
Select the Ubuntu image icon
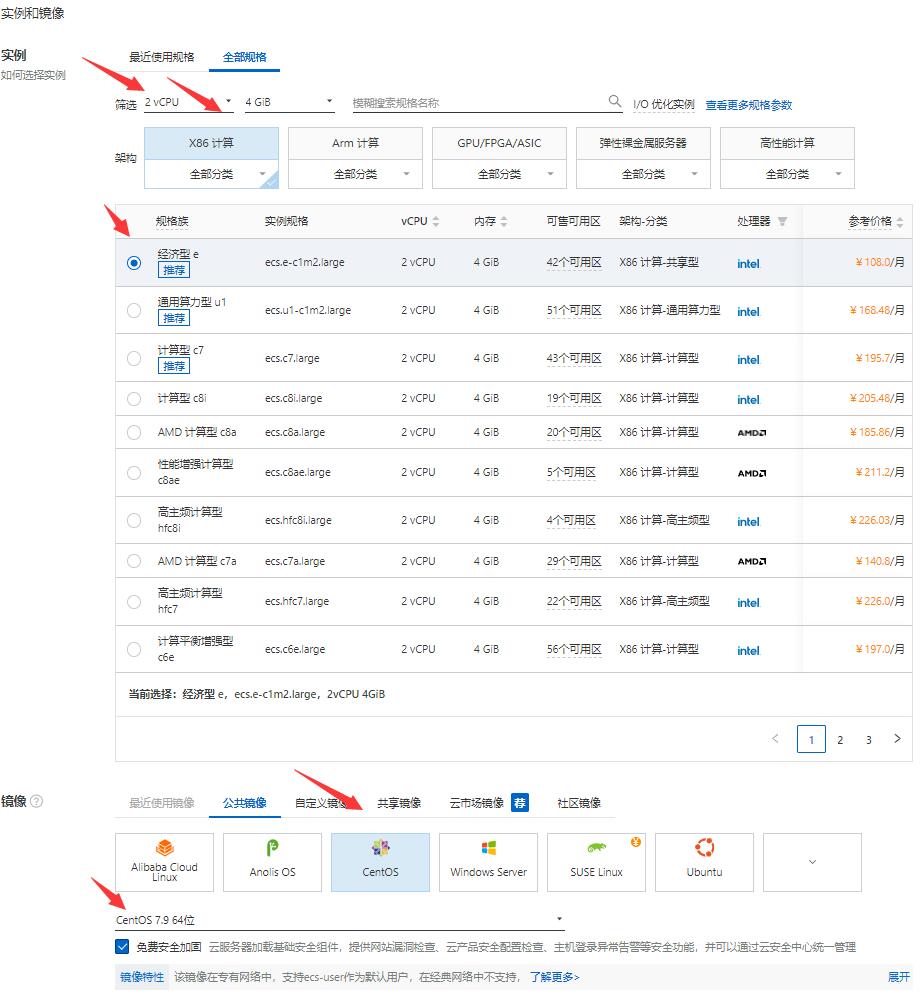pyautogui.click(x=704, y=862)
